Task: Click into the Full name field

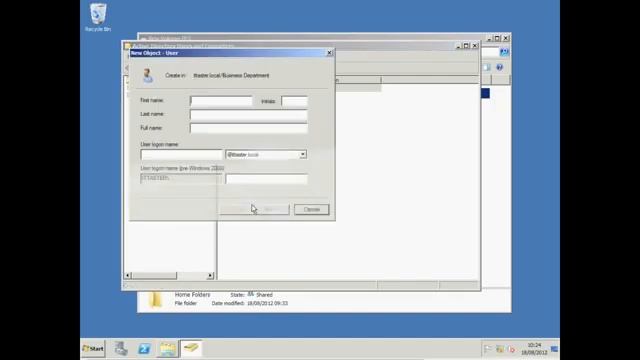Action: (249, 129)
